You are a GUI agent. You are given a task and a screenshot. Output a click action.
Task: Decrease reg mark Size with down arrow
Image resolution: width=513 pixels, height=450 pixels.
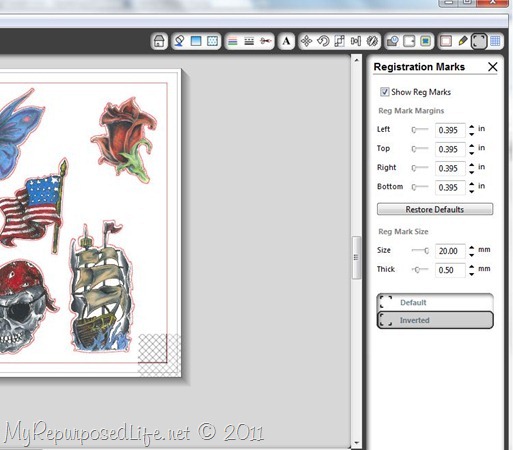click(x=471, y=255)
